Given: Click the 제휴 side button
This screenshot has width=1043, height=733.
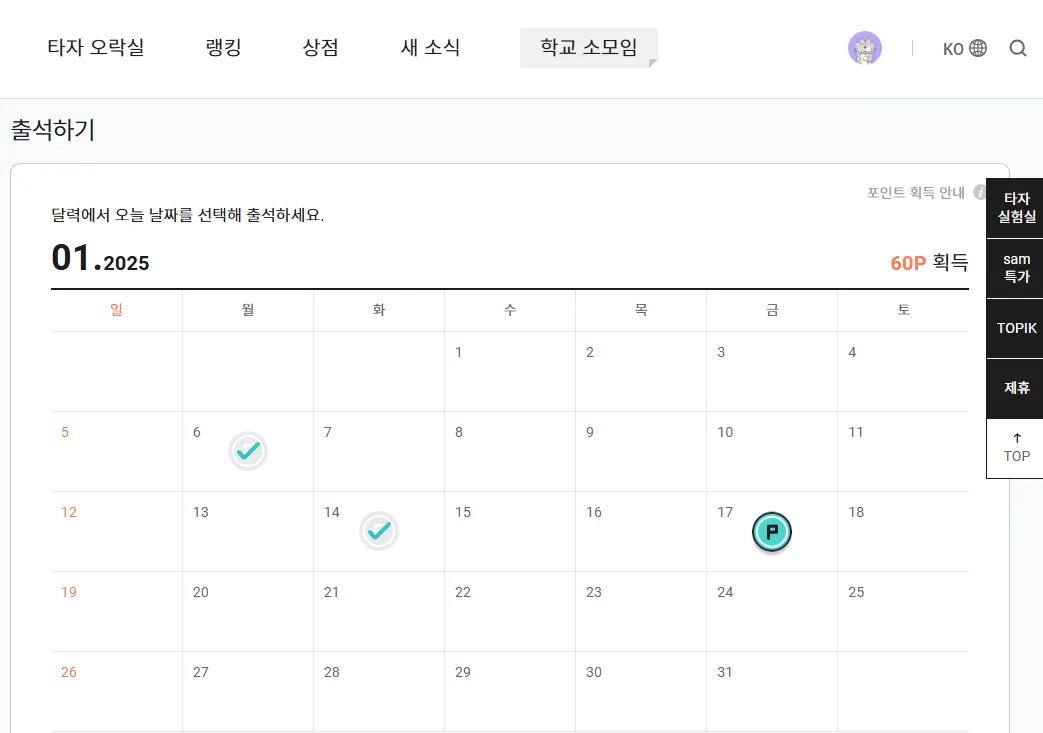Looking at the screenshot, I should (1016, 388).
